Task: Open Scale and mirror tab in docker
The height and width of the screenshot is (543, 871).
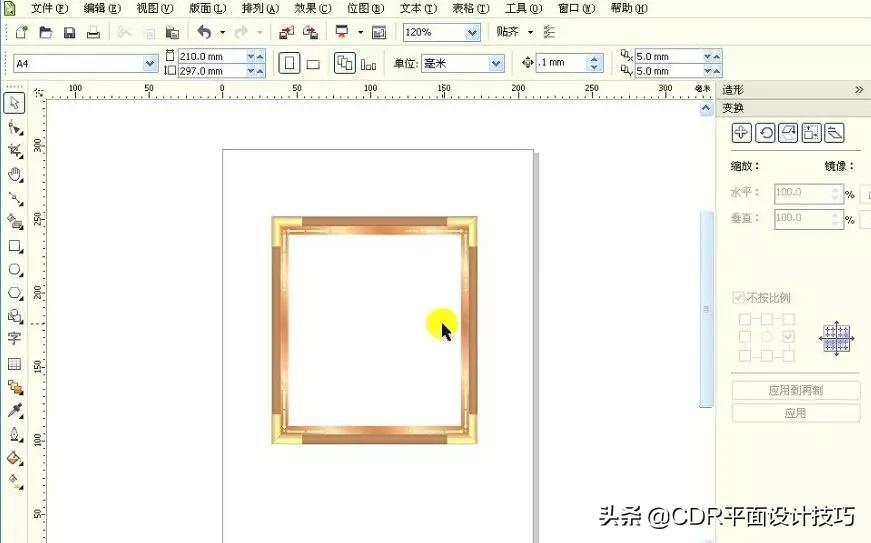Action: (788, 133)
